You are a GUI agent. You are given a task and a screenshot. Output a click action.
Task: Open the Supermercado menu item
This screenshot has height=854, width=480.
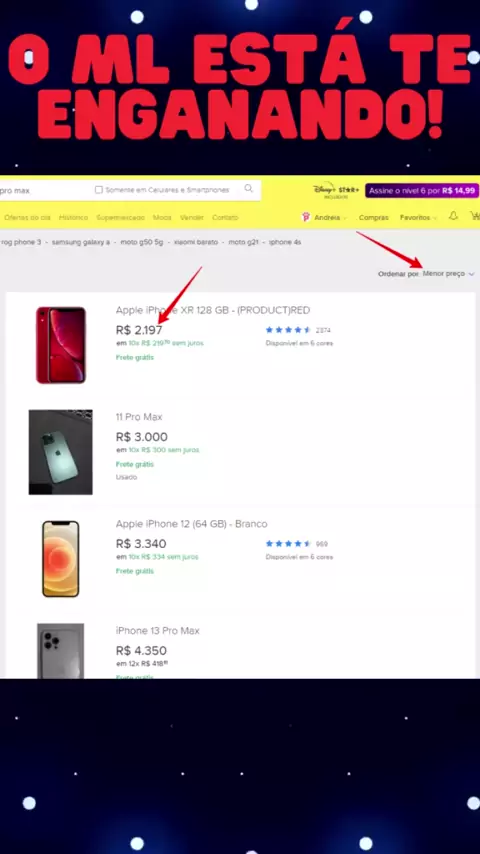pos(120,217)
